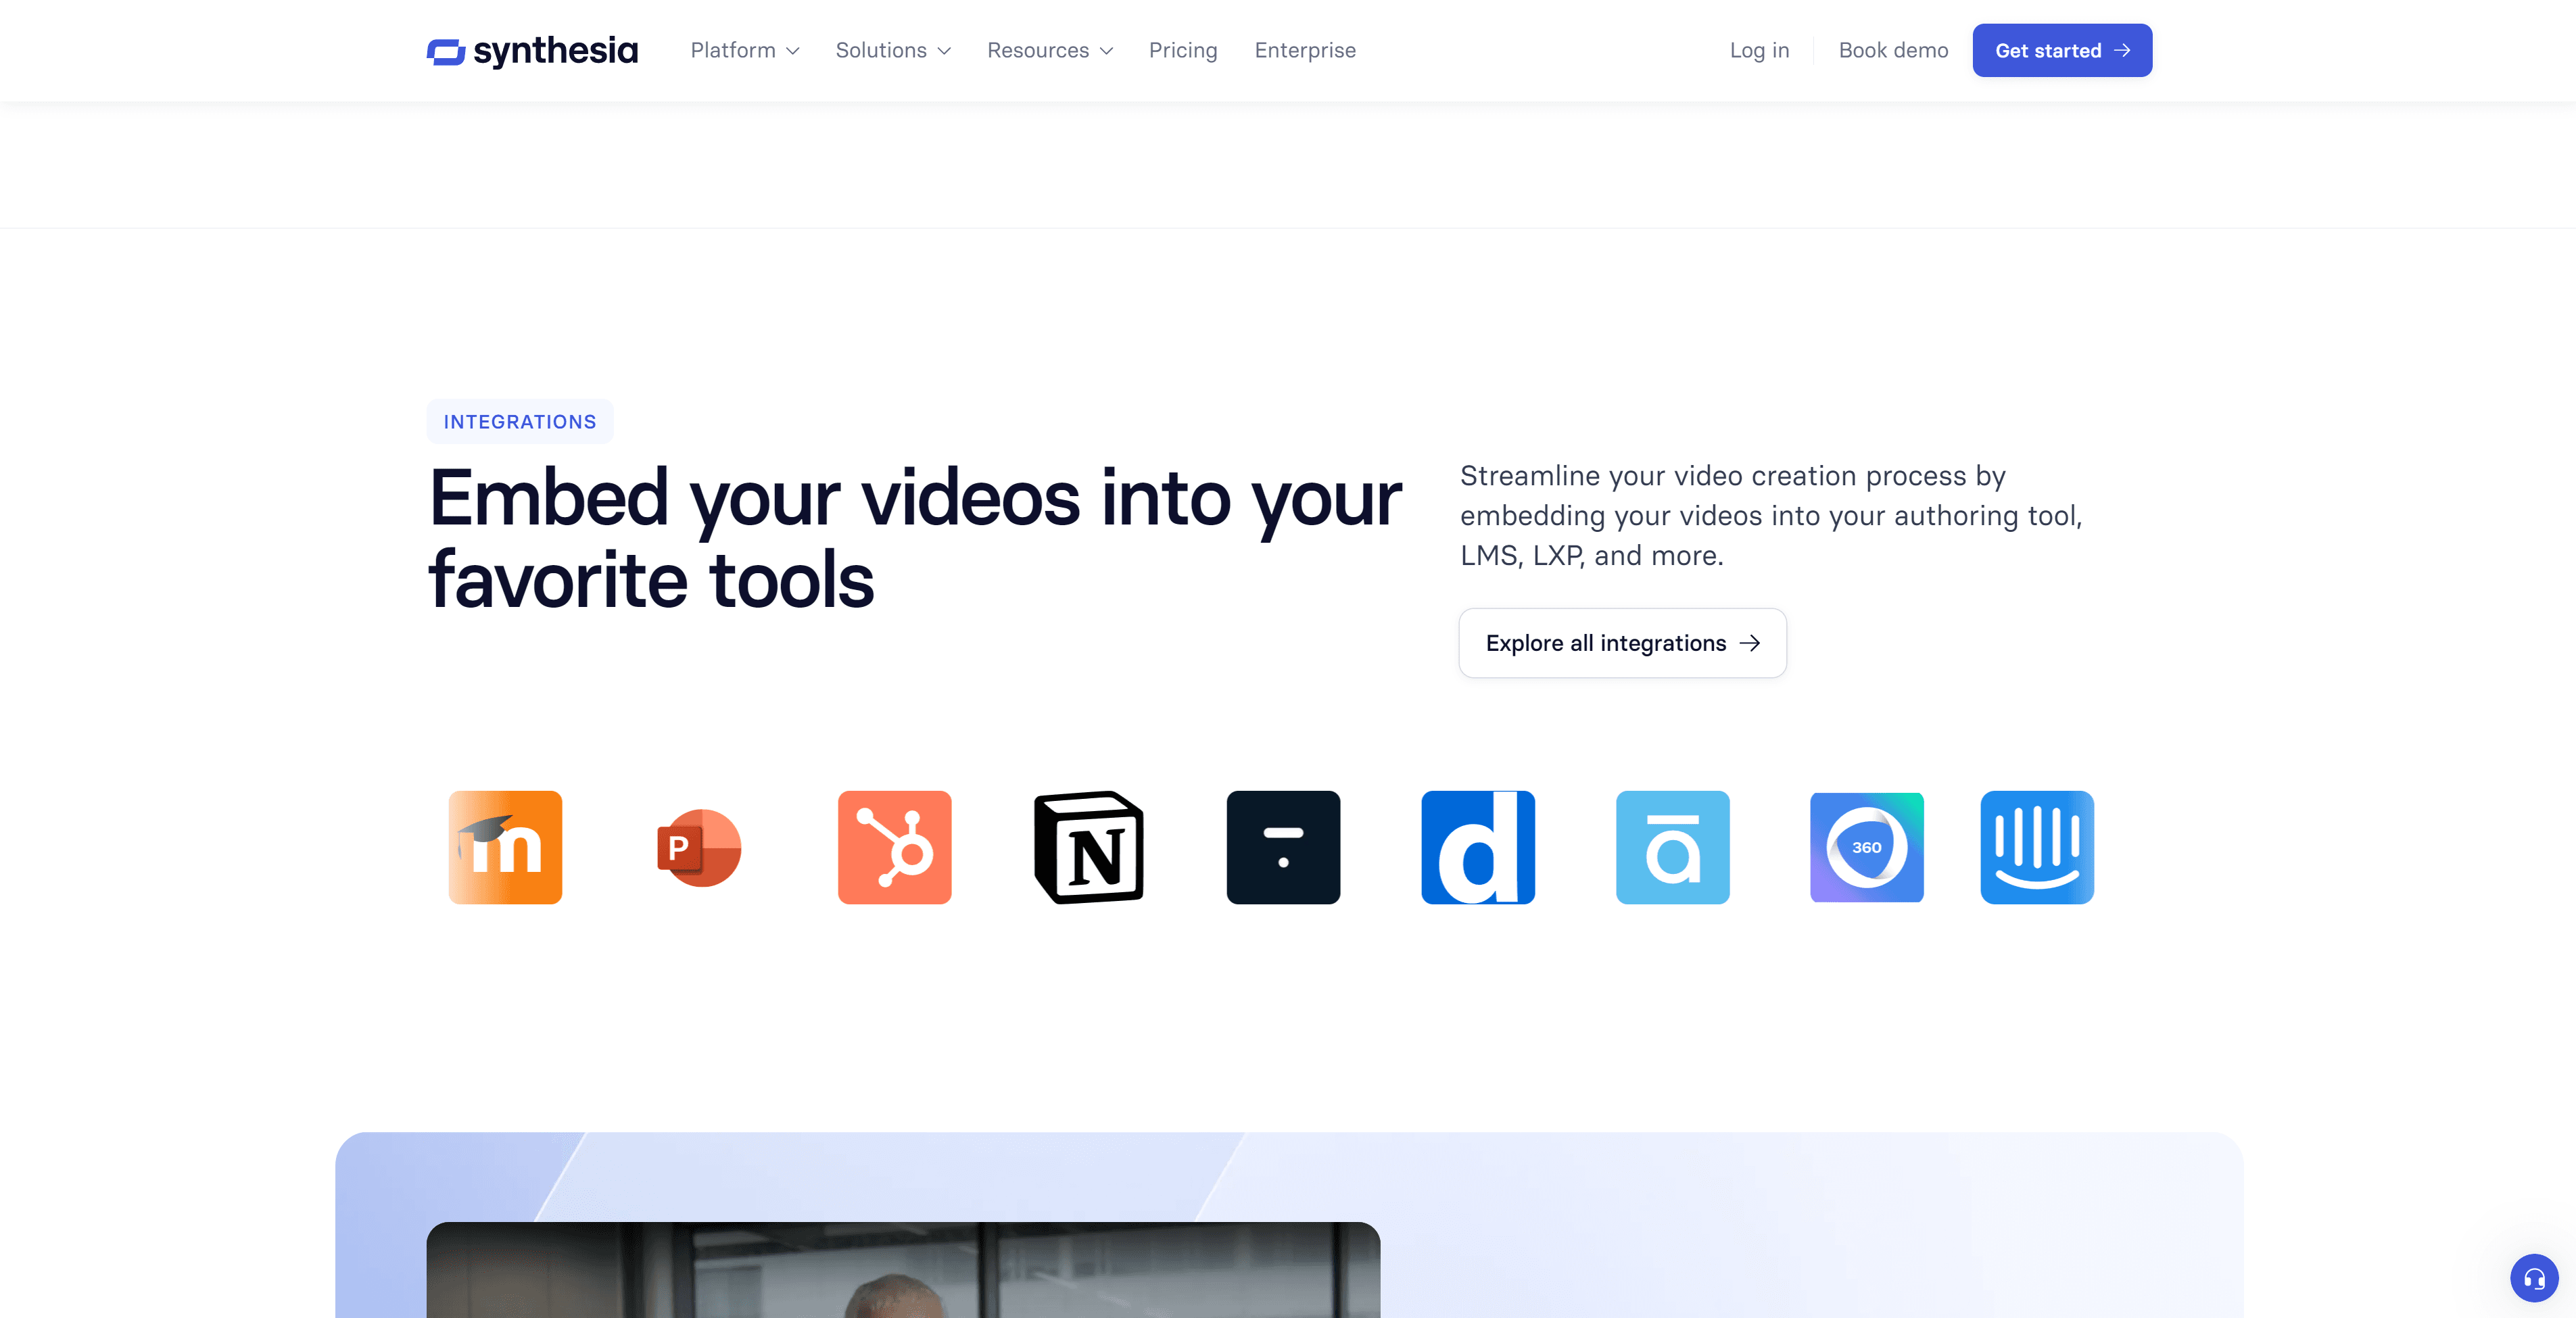Click the PowerPoint integration icon
The width and height of the screenshot is (2576, 1318).
coord(699,847)
